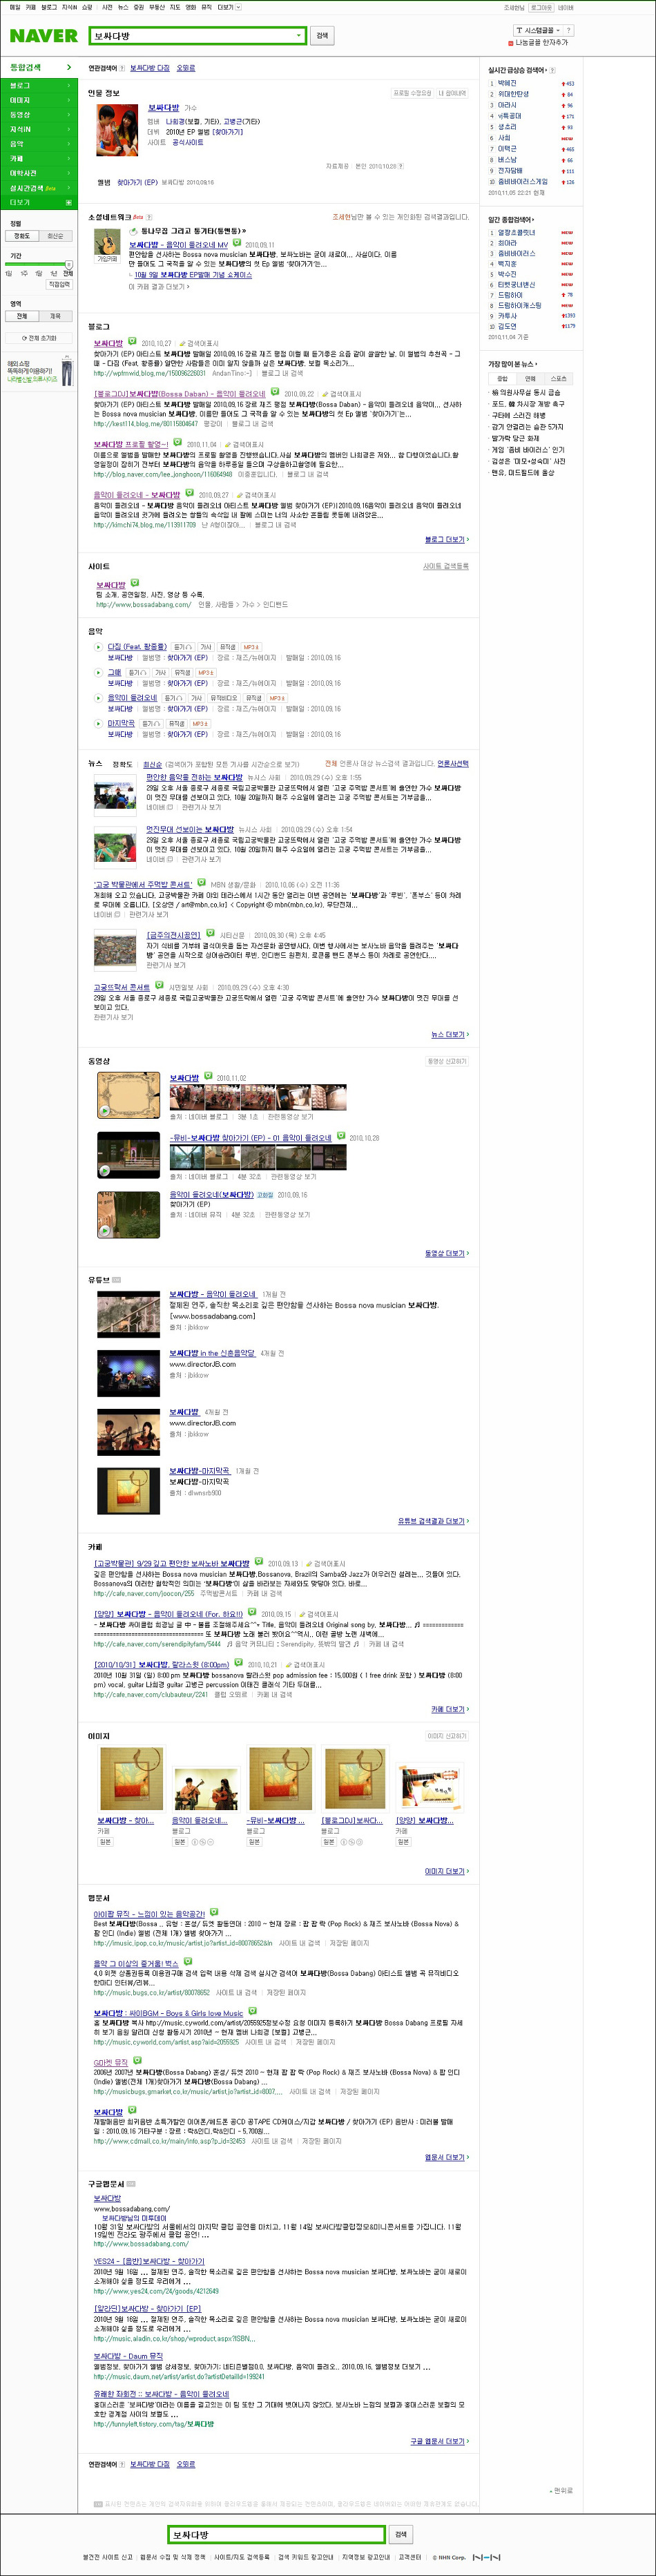
Task: Select 최신순 sort option in left panel
Action: pyautogui.click(x=55, y=236)
